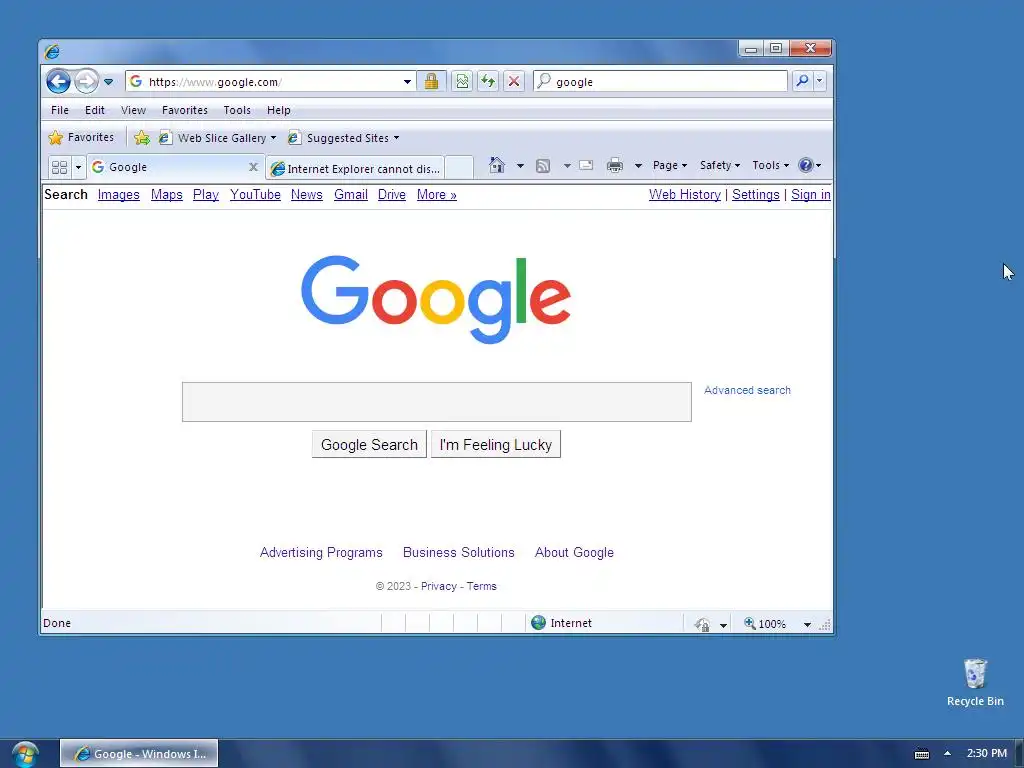Image resolution: width=1024 pixels, height=768 pixels.
Task: Open the Tools command bar menu
Action: 771,165
